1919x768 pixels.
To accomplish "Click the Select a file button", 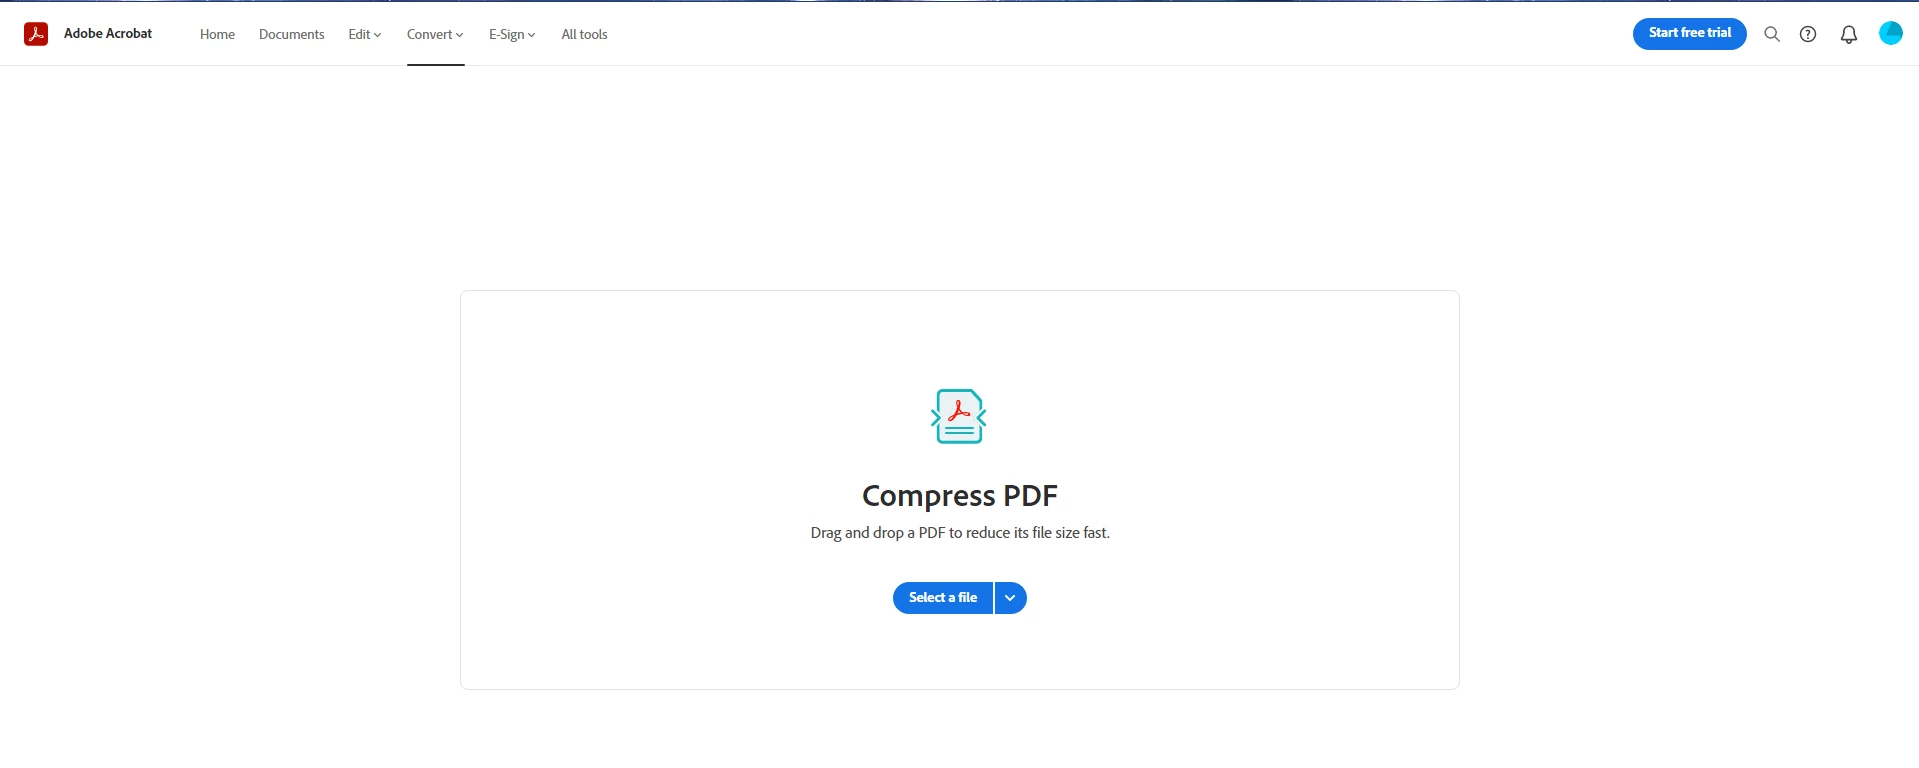I will pos(943,598).
